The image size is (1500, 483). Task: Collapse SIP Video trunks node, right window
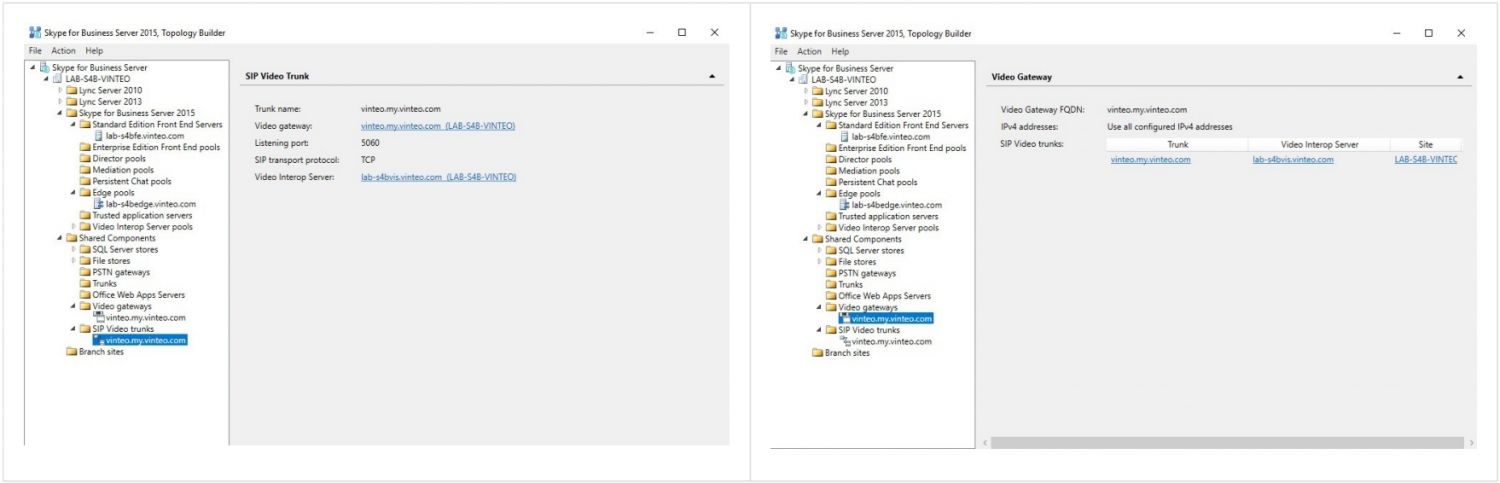(819, 330)
